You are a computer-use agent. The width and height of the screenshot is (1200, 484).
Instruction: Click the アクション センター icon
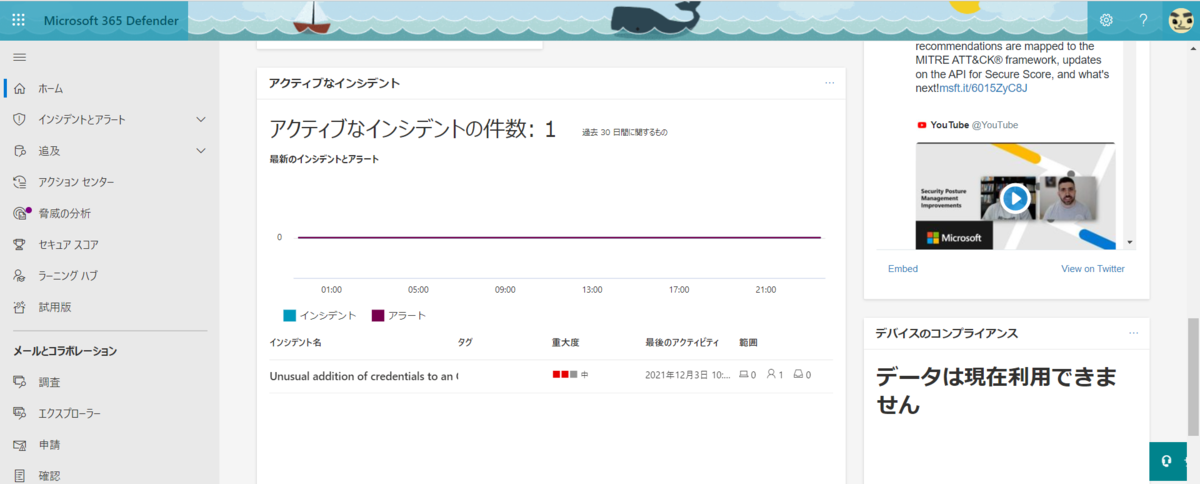19,182
